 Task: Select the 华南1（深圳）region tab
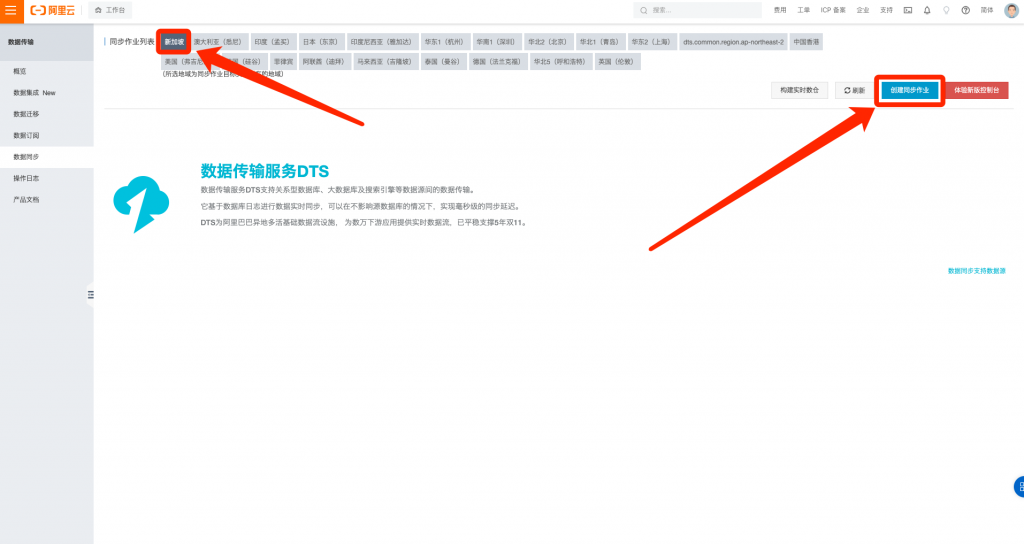tap(496, 42)
